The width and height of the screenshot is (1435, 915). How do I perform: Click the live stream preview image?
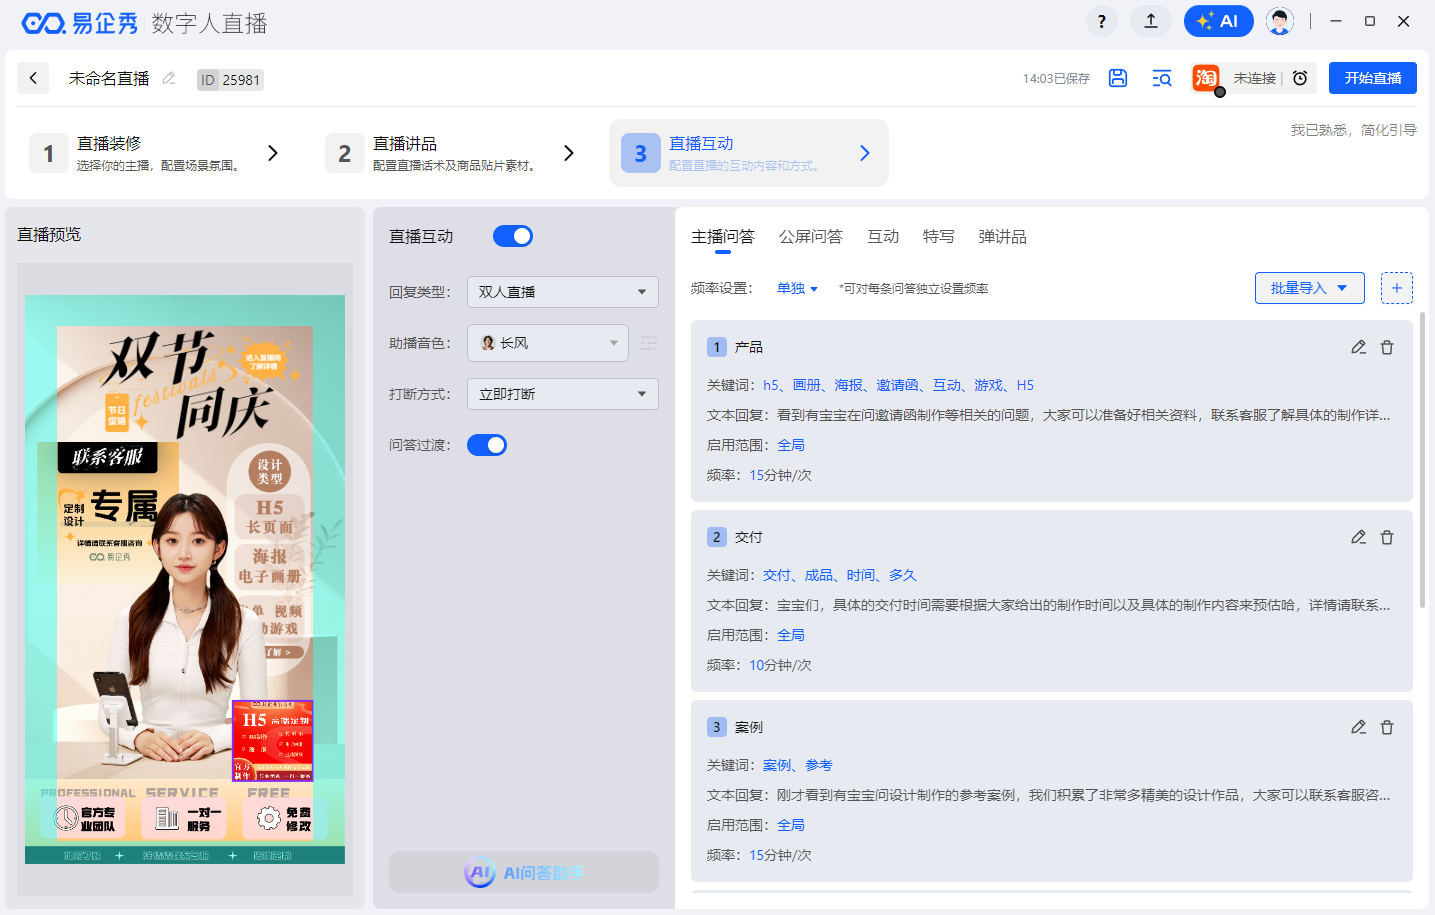(x=185, y=579)
